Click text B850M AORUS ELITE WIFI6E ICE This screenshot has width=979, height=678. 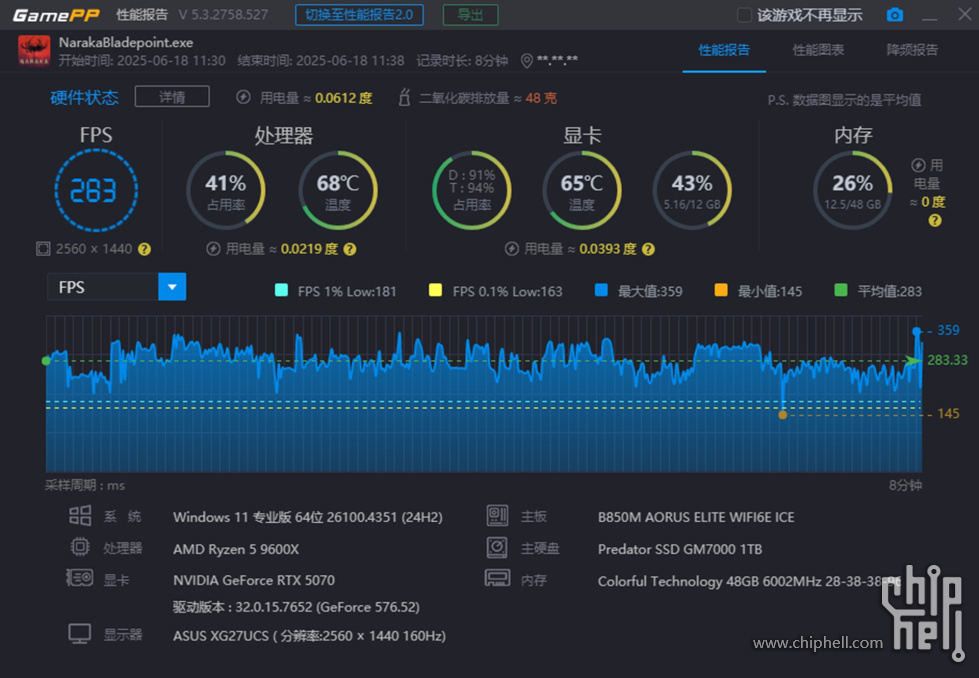tap(696, 518)
